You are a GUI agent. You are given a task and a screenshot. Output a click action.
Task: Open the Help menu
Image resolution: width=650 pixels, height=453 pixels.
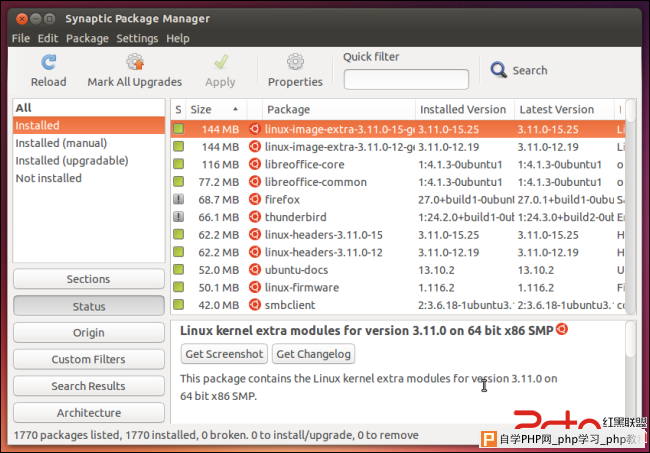178,39
